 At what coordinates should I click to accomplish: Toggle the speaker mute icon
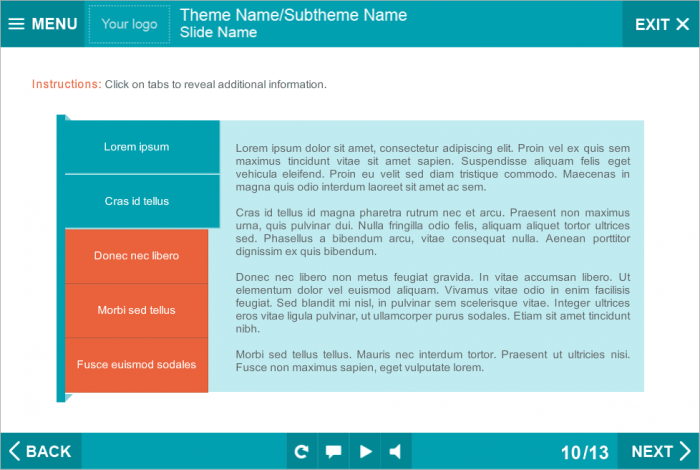point(396,451)
